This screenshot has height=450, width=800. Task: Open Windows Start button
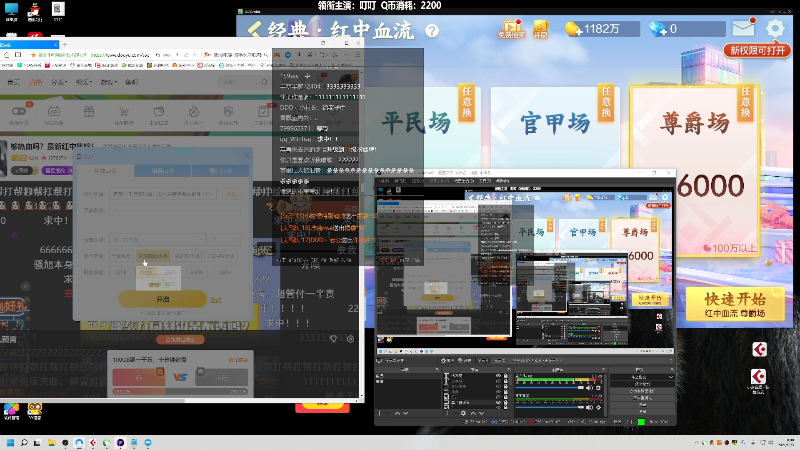point(10,443)
